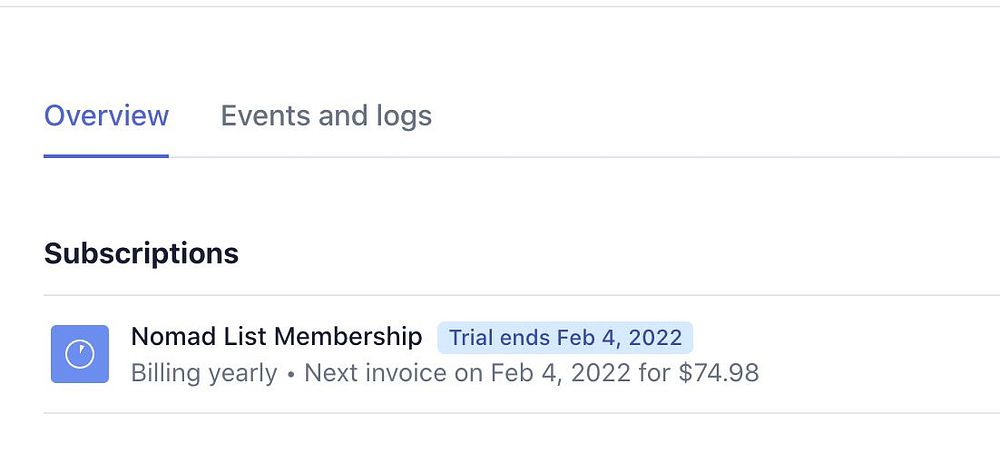1000x465 pixels.
Task: Click the blue underline beneath Overview
Action: [x=106, y=155]
